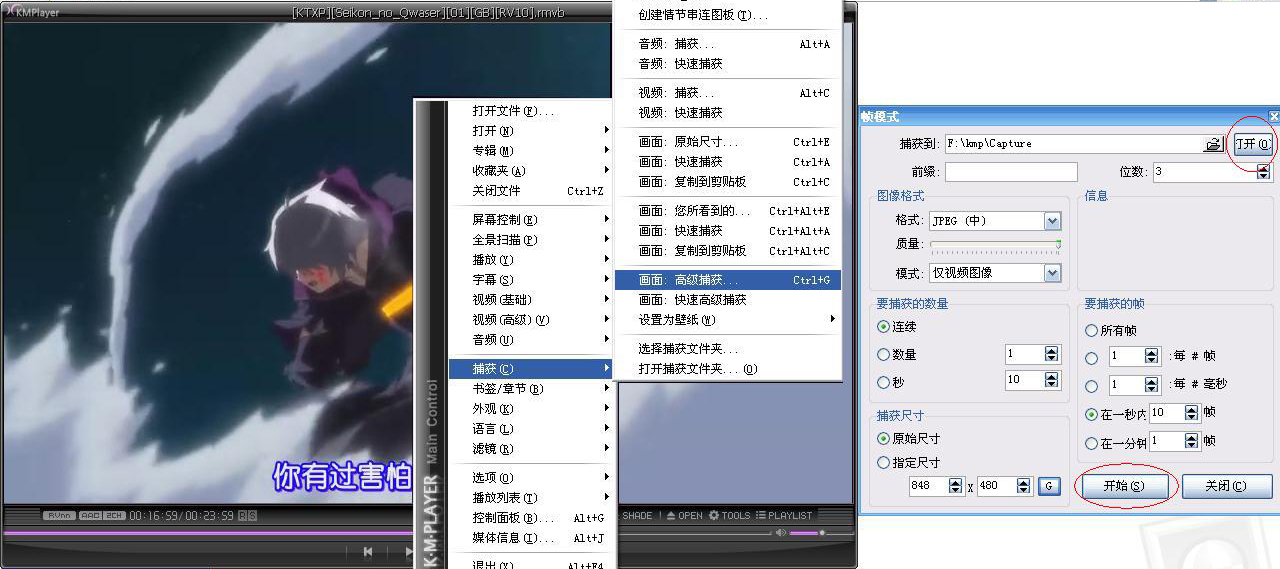The width and height of the screenshot is (1280, 569).
Task: Expand the 屏幕控制 submenu
Action: pyautogui.click(x=530, y=220)
